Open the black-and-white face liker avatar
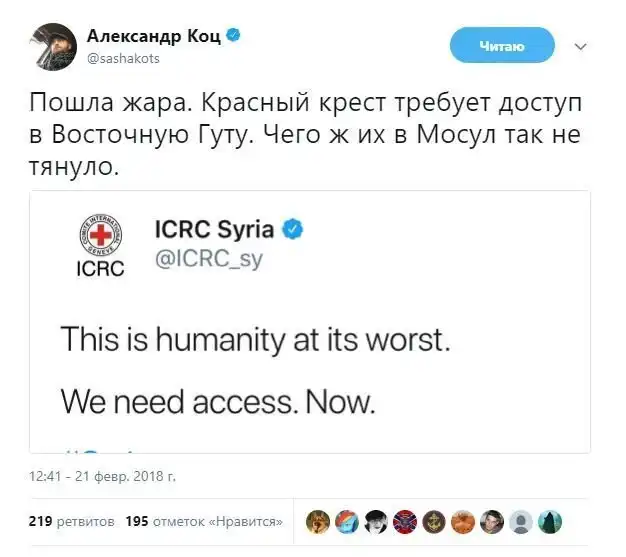 376,522
